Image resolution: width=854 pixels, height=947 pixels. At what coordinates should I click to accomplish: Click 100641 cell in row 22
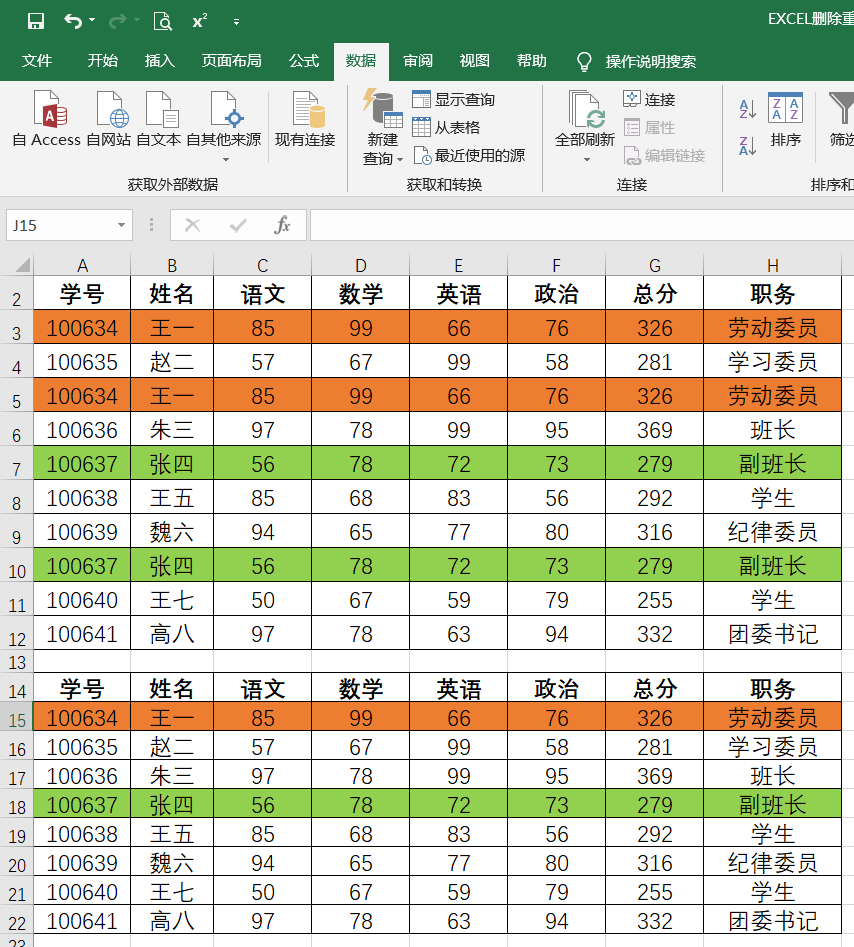[x=82, y=920]
